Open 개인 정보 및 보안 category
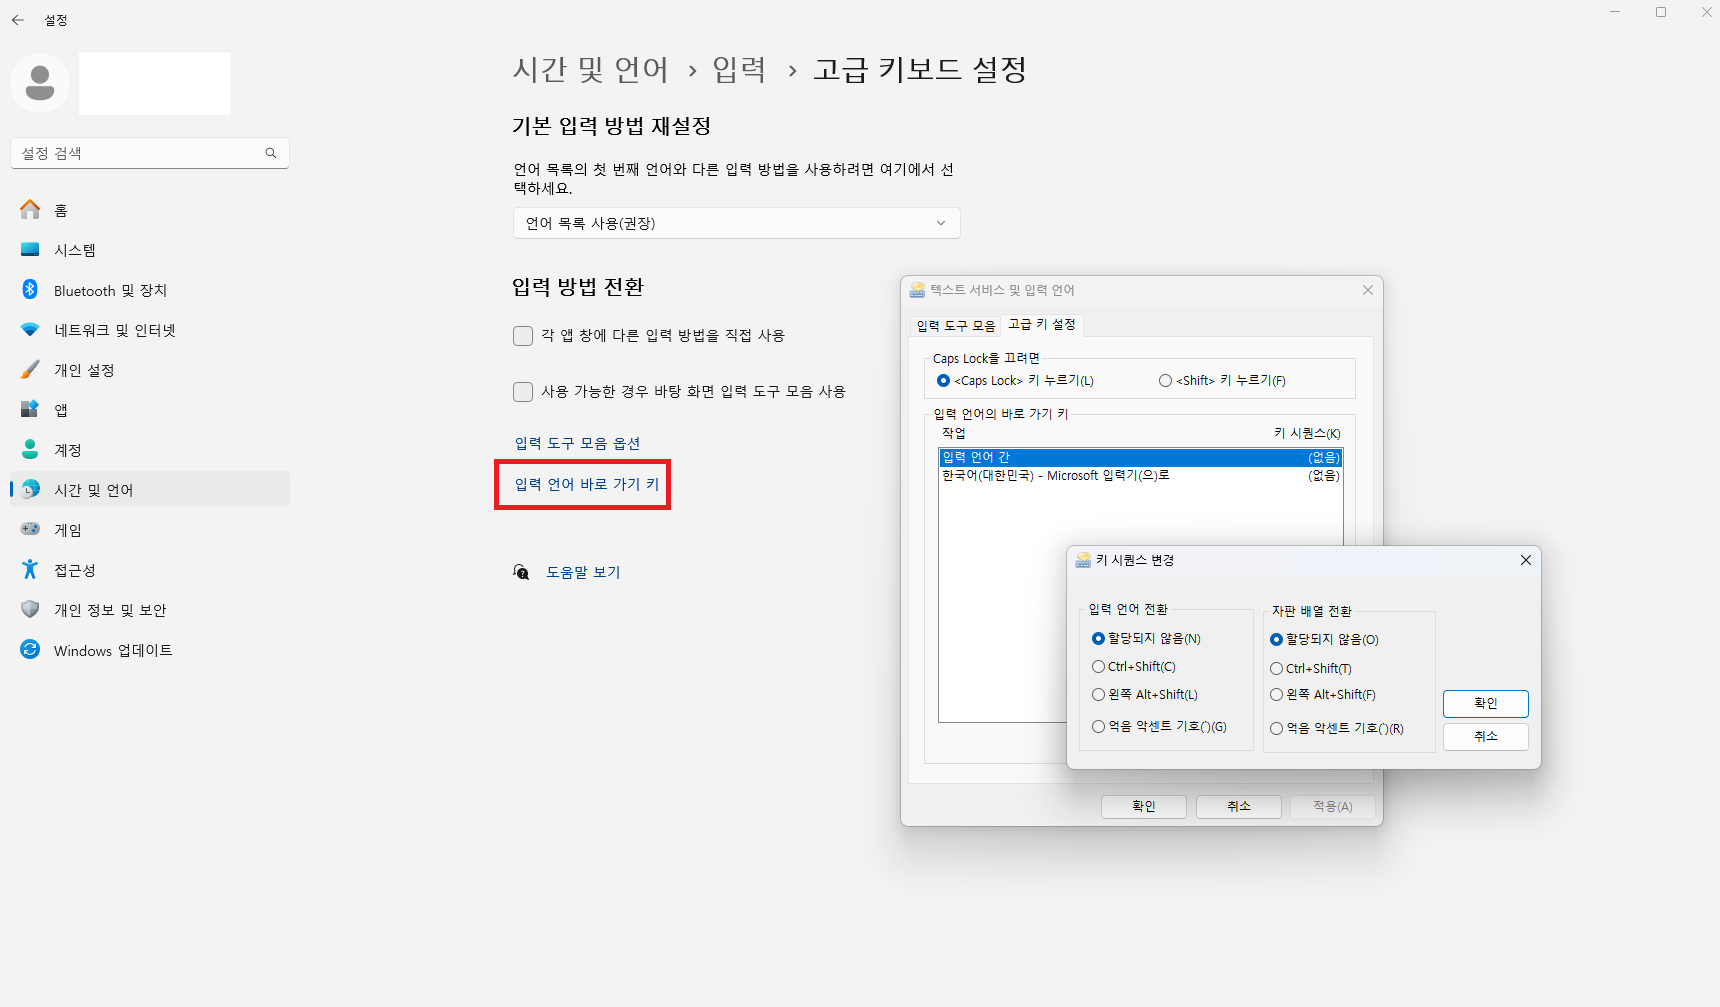Image resolution: width=1720 pixels, height=1007 pixels. point(150,610)
